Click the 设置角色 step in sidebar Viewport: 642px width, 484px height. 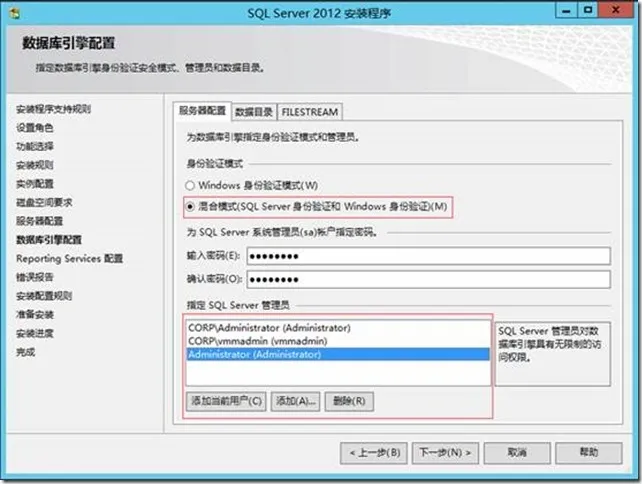coord(35,128)
